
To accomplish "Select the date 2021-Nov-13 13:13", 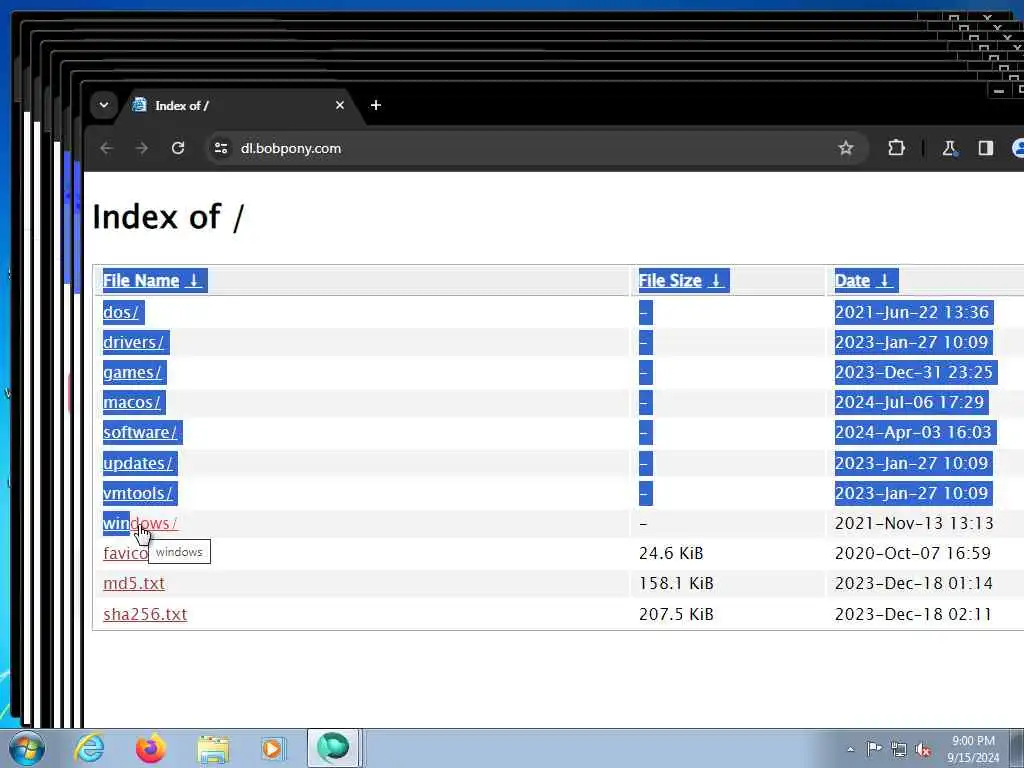I will [x=914, y=523].
